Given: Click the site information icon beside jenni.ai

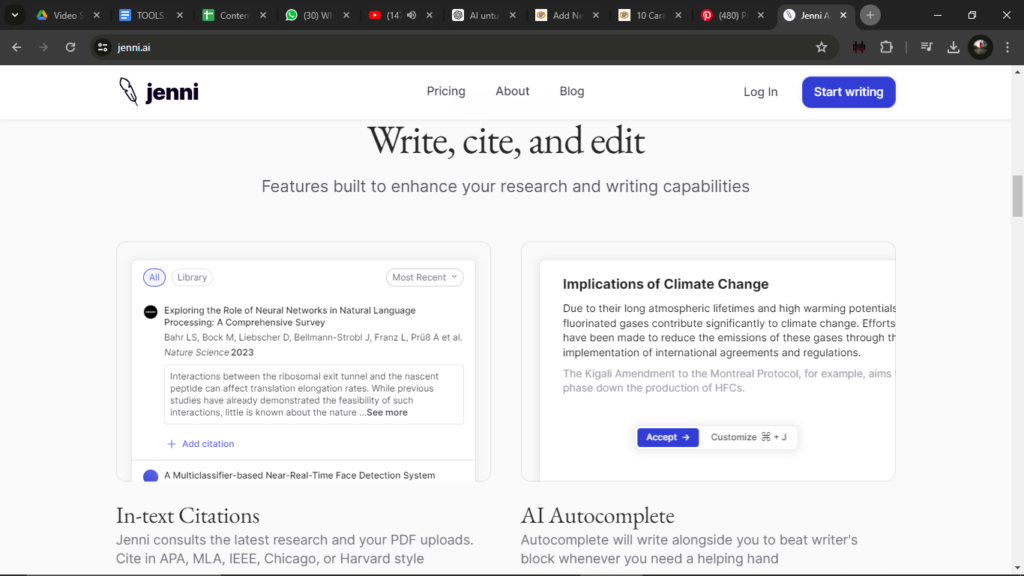Looking at the screenshot, I should click(101, 47).
